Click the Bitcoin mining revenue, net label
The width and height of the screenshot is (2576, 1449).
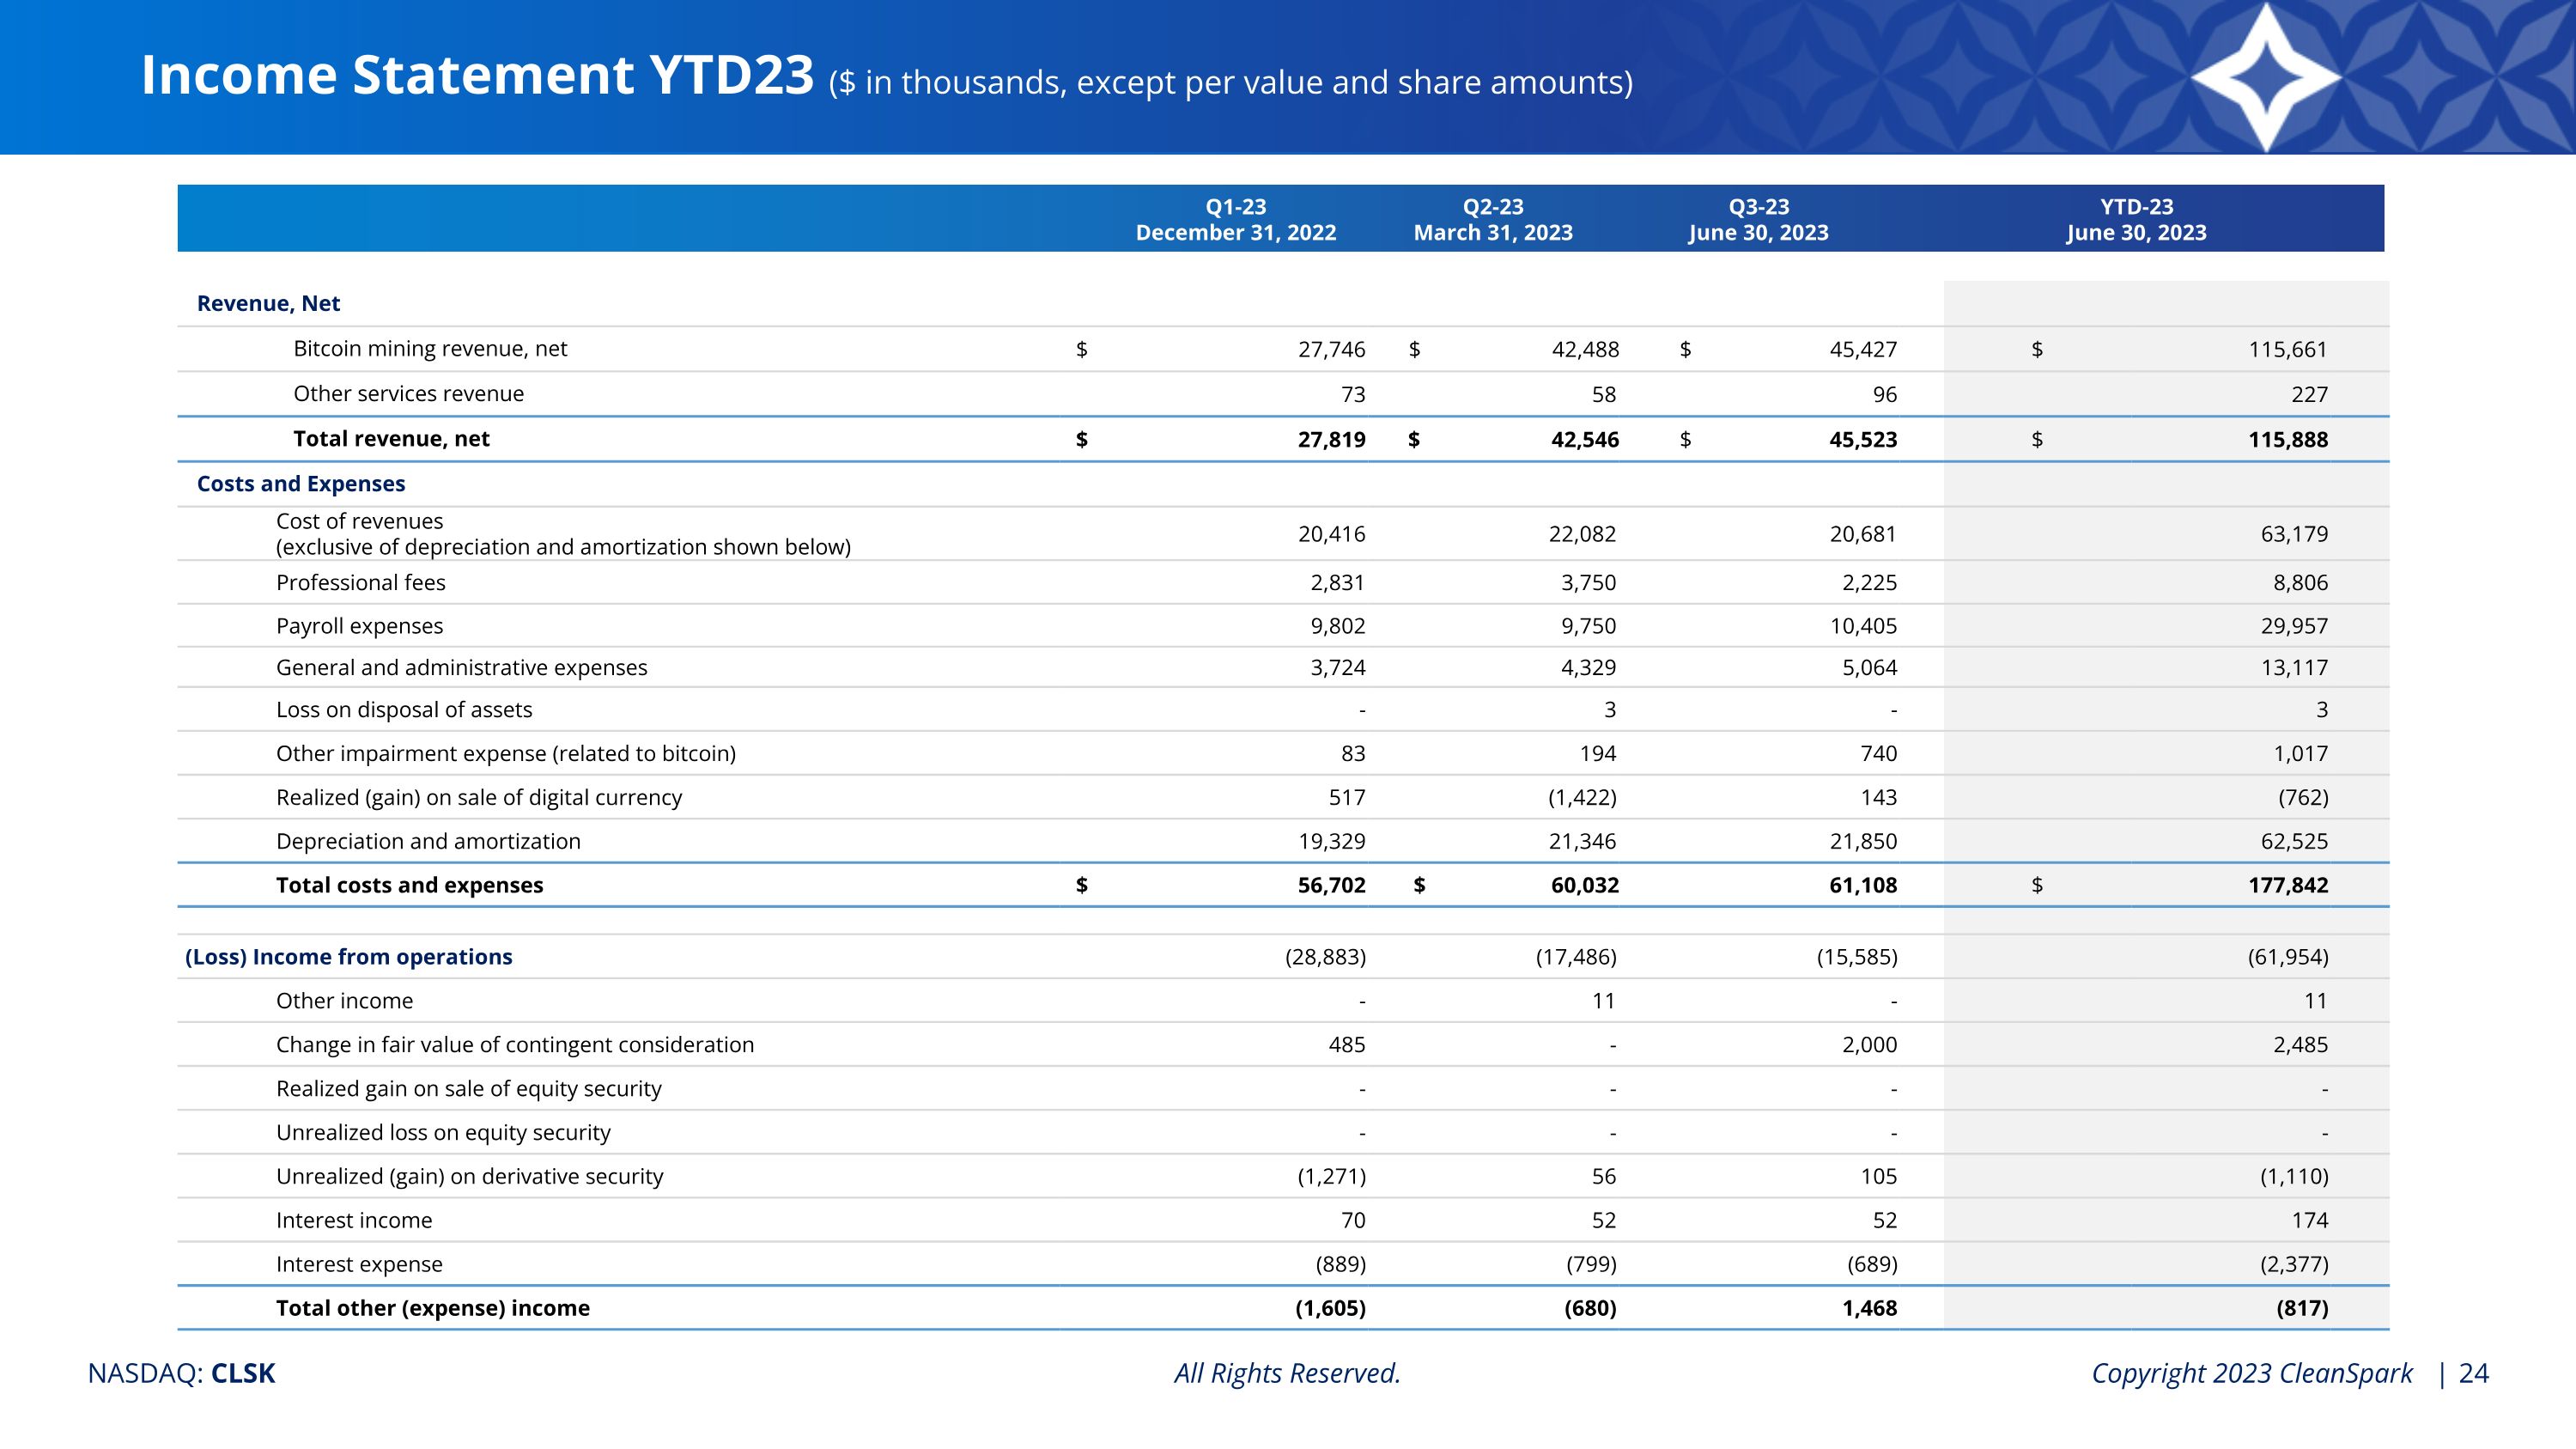pyautogui.click(x=430, y=348)
